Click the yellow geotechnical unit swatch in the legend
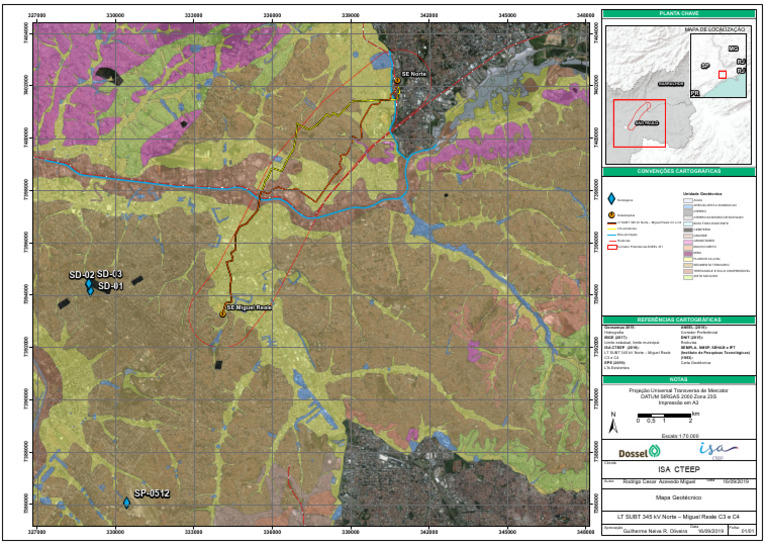This screenshot has height=544, width=768. [688, 260]
